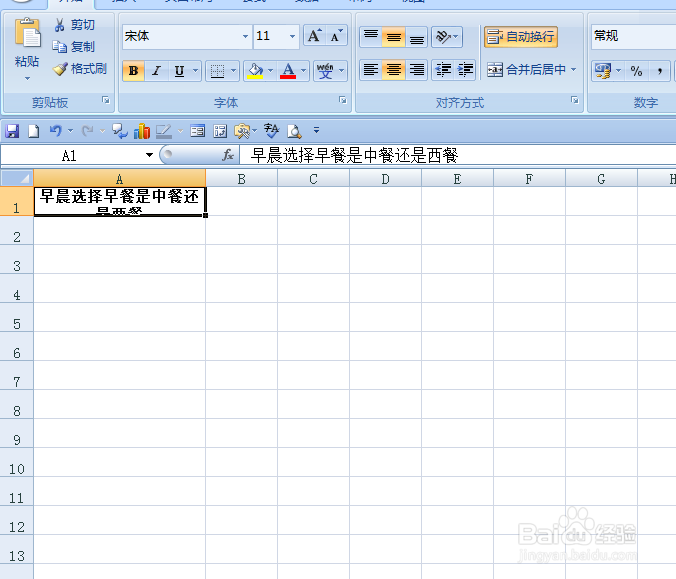Viewport: 676px width, 579px height.
Task: Open the print preview magnifier icon
Action: click(294, 131)
